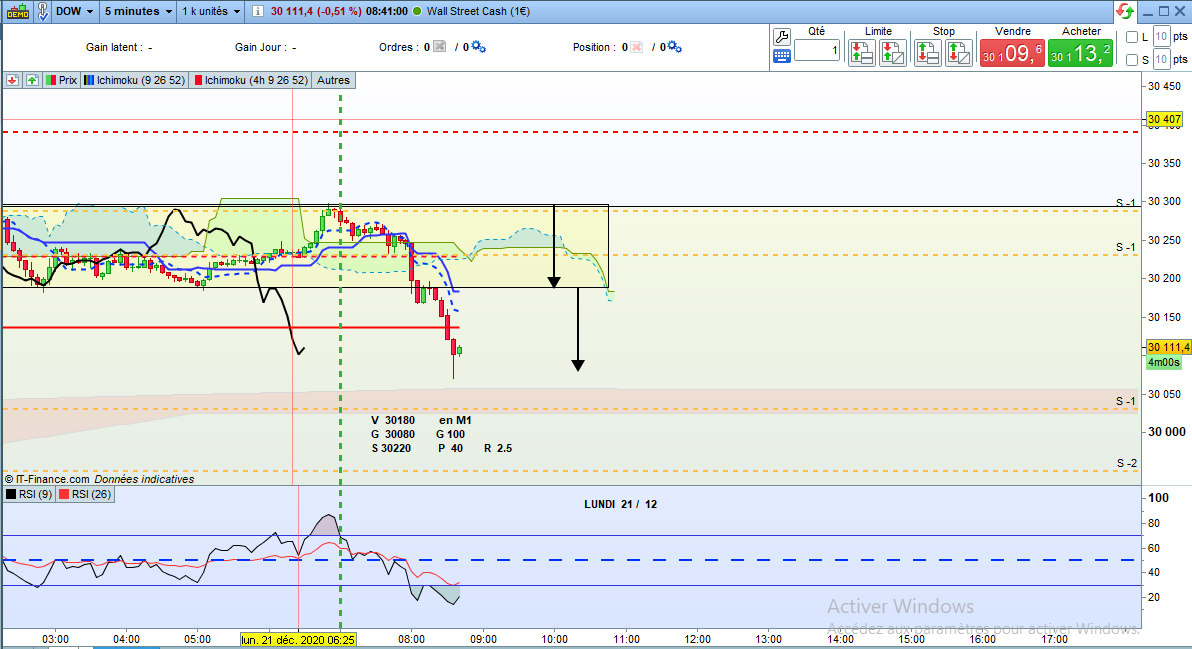This screenshot has width=1192, height=649.
Task: Click the S points input field
Action: pos(1161,59)
